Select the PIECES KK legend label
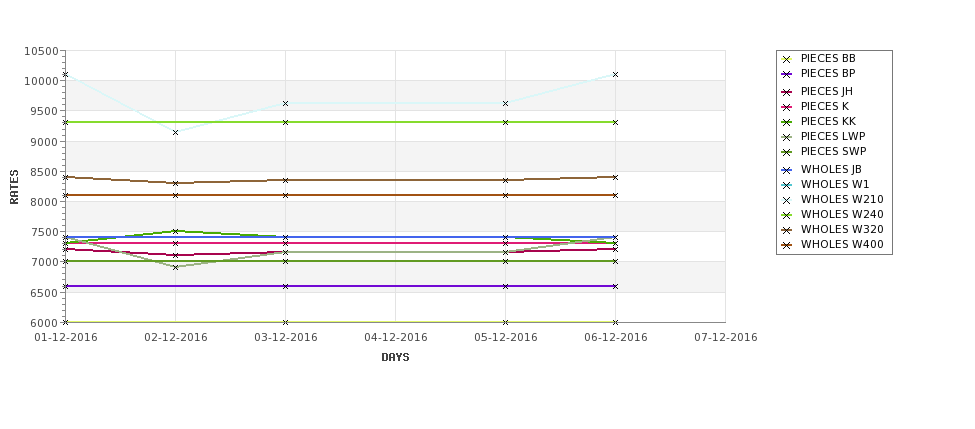The width and height of the screenshot is (975, 429). tap(828, 121)
